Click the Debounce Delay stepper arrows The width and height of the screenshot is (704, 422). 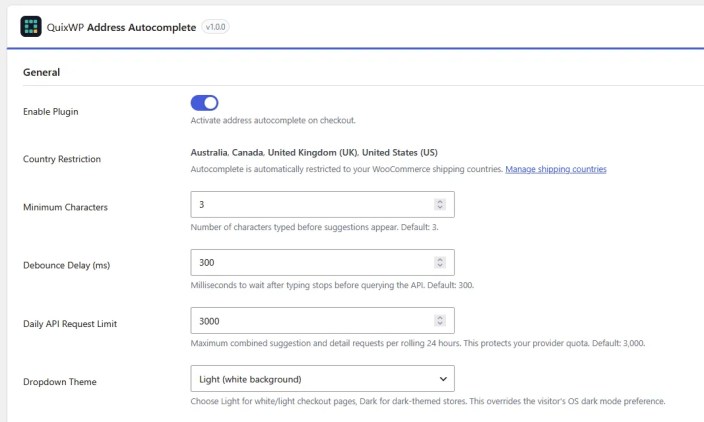[440, 262]
